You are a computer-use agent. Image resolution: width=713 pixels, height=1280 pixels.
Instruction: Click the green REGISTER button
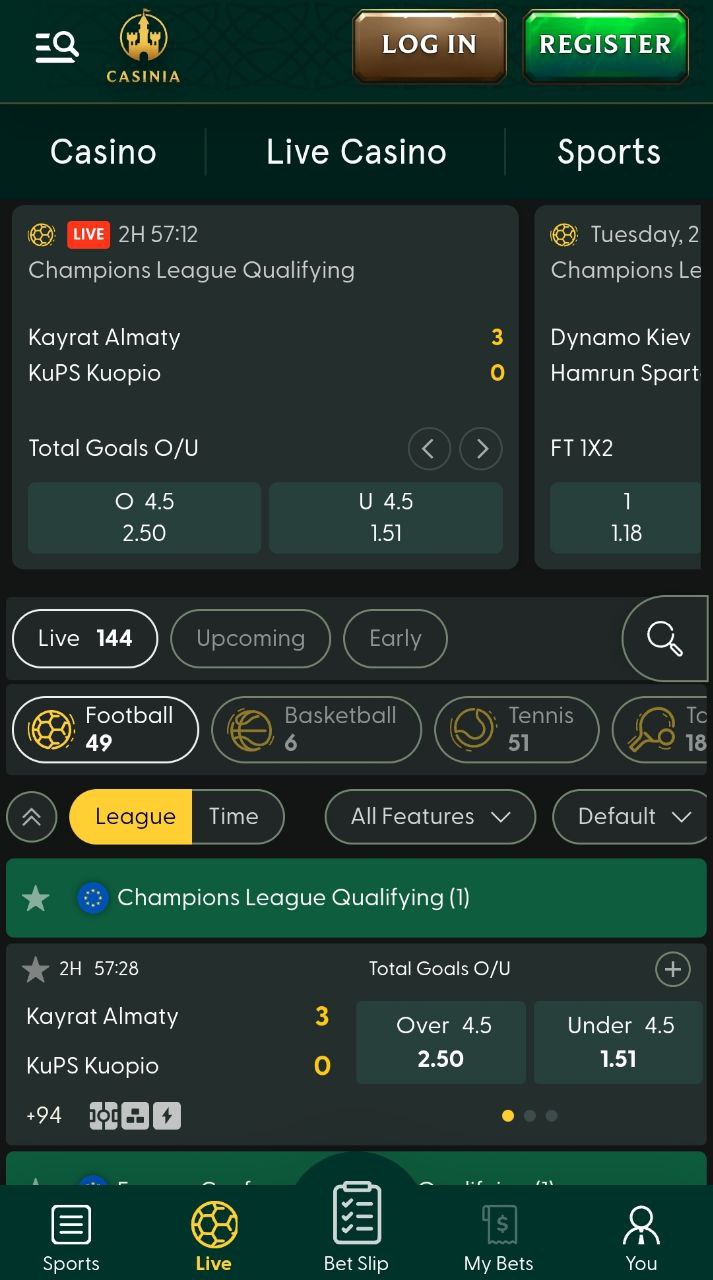[605, 45]
